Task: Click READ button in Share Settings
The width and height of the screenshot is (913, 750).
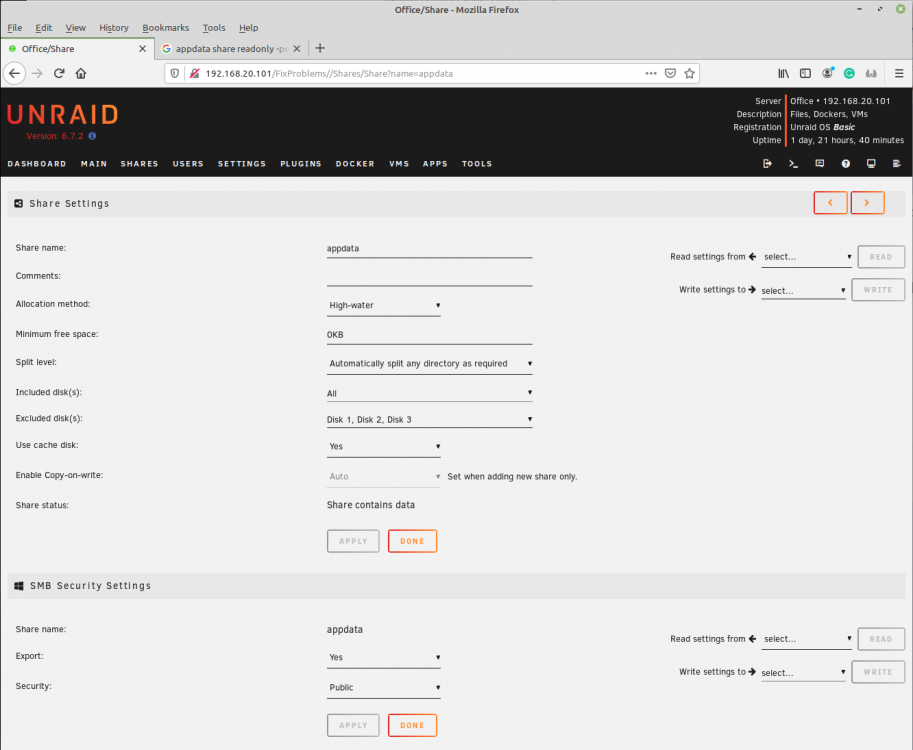Action: [x=881, y=257]
